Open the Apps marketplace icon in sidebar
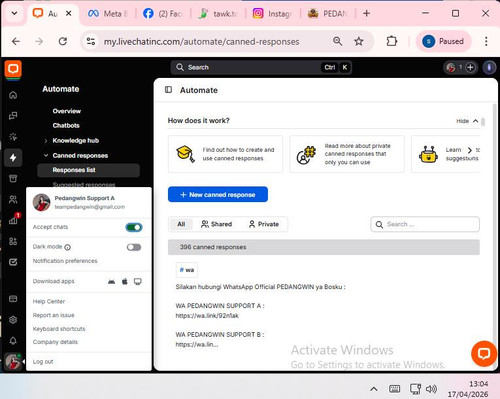 (x=13, y=241)
